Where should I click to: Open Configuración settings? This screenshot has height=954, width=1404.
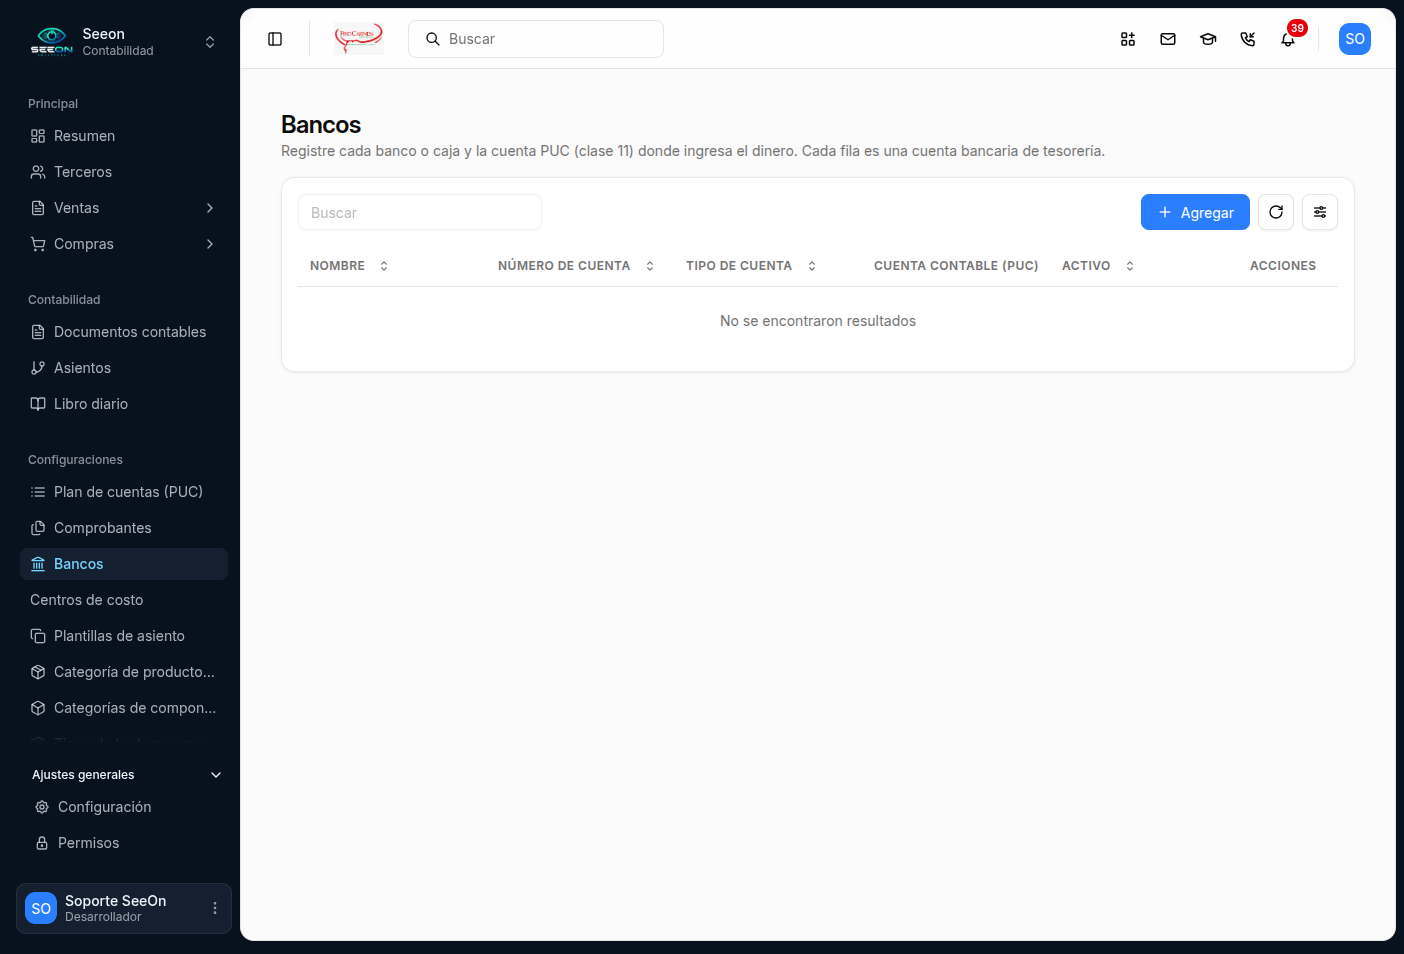[126, 807]
